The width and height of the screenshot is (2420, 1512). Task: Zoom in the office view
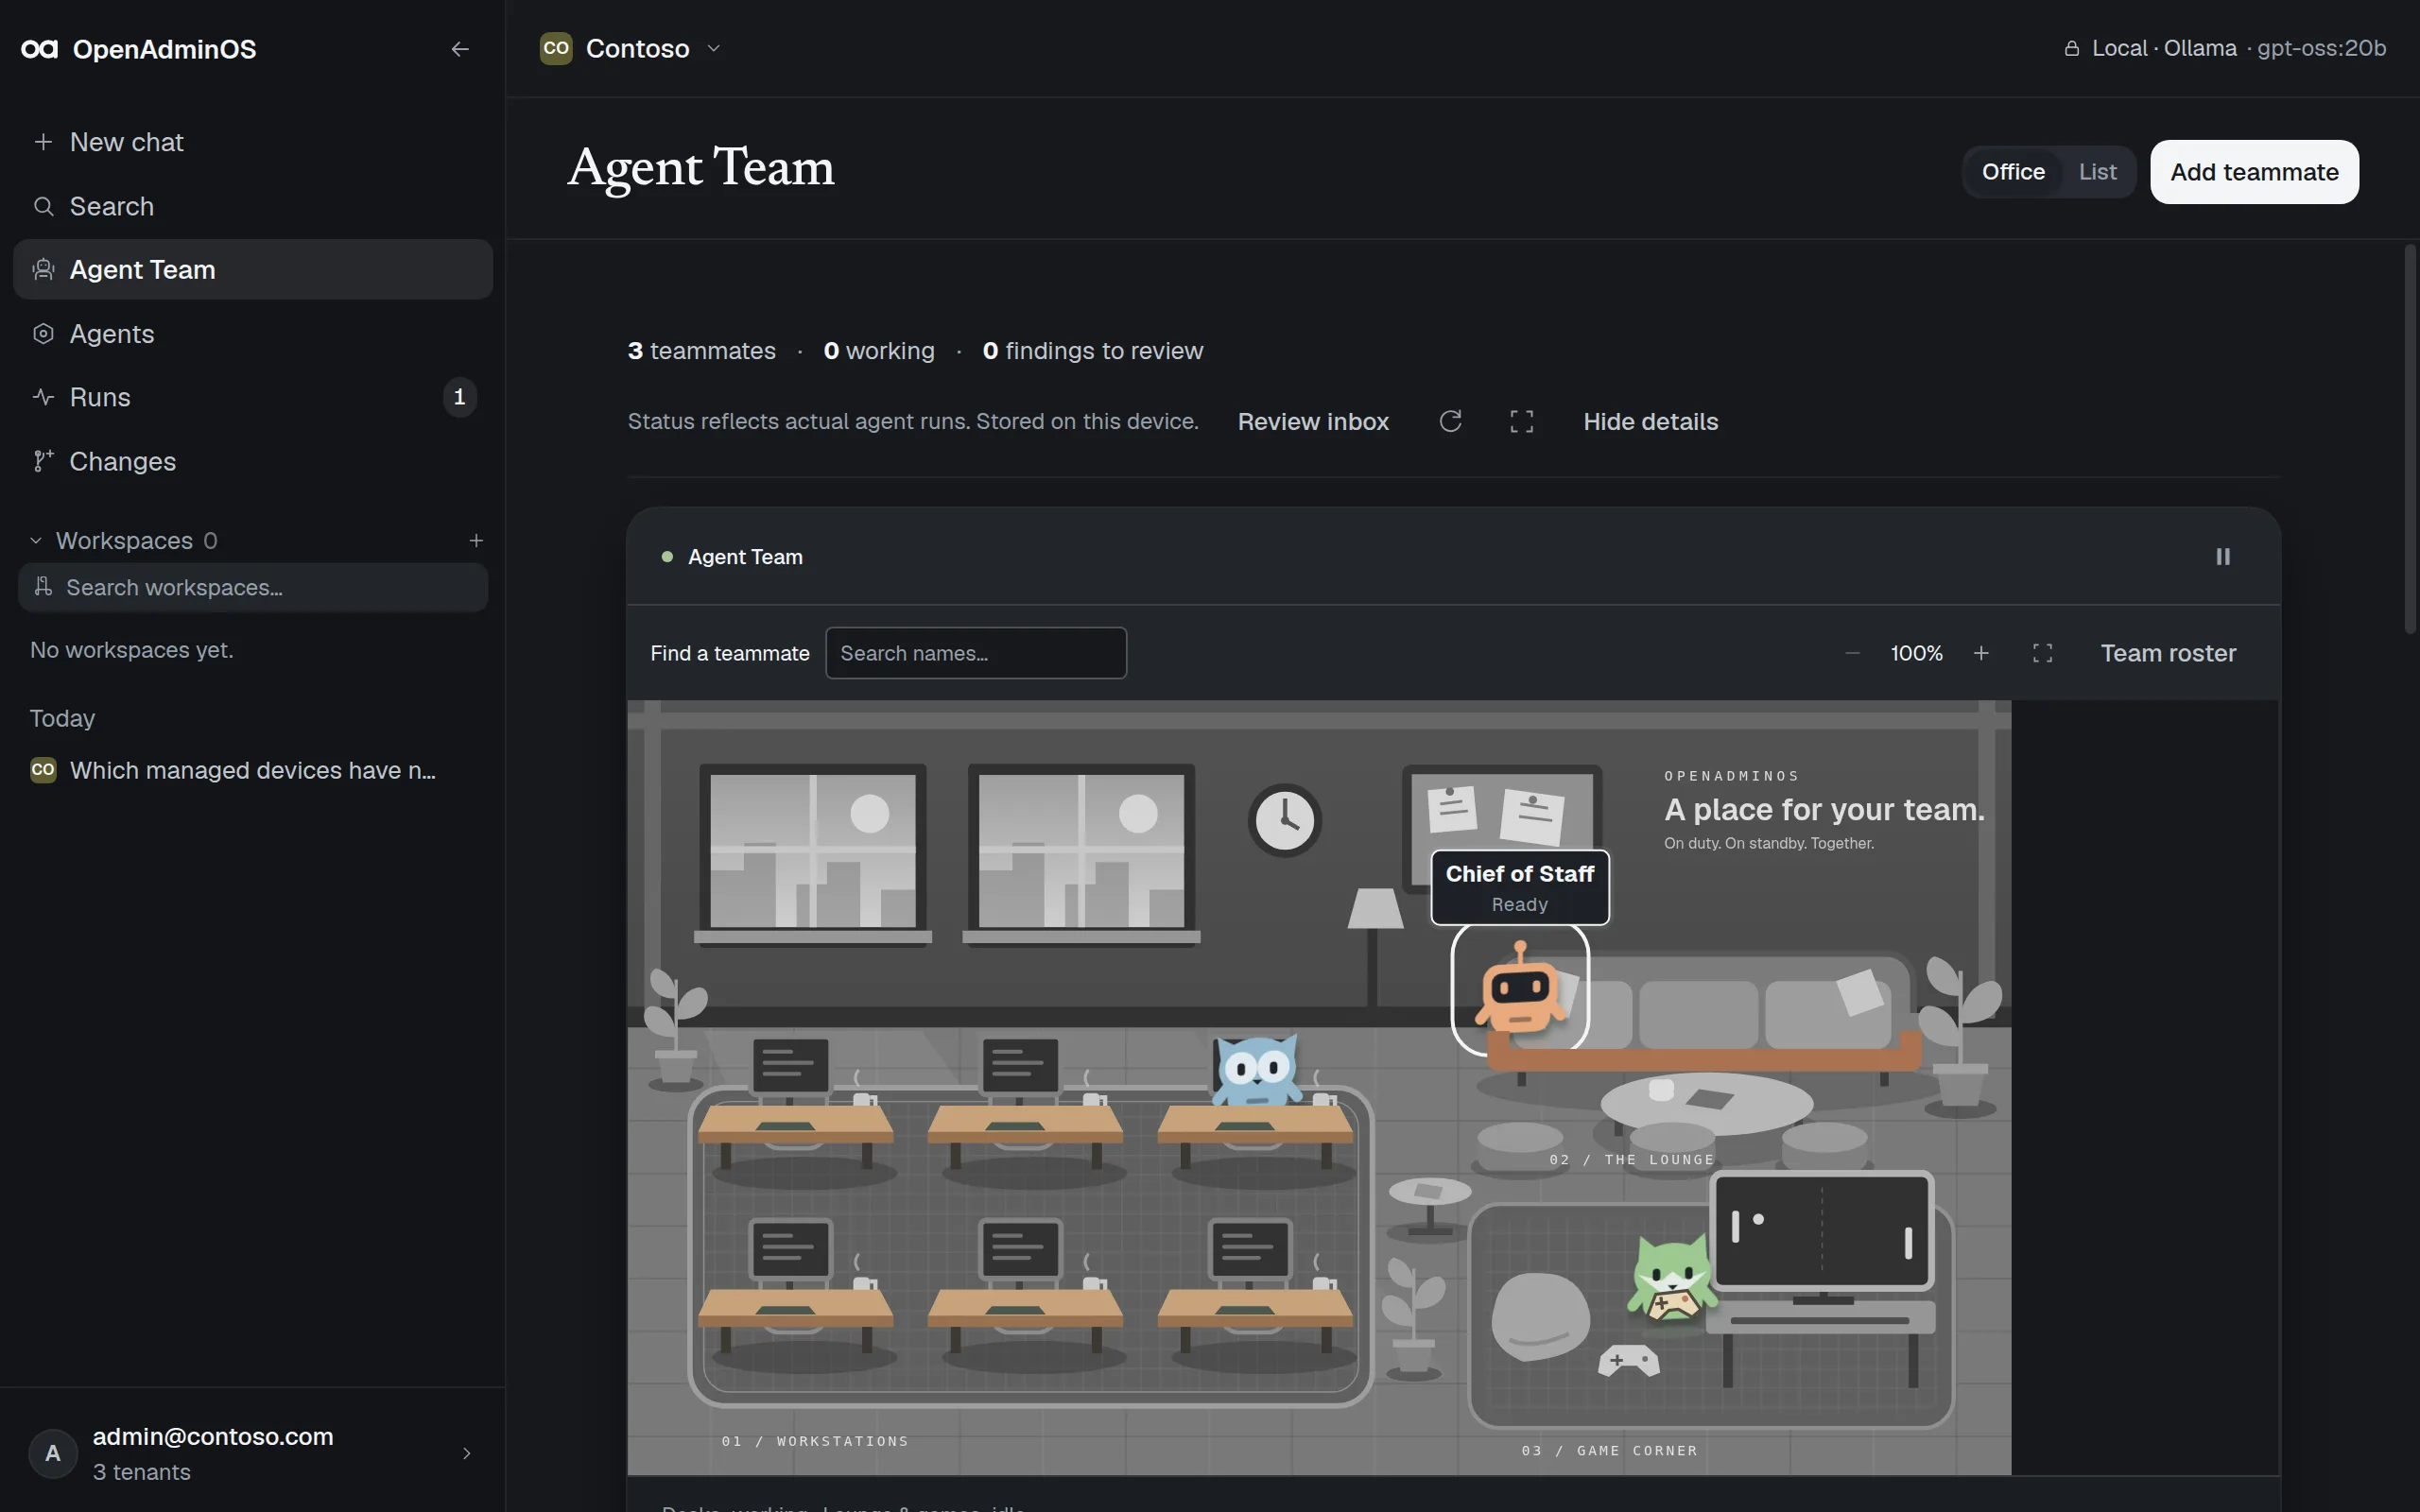[x=1981, y=653]
